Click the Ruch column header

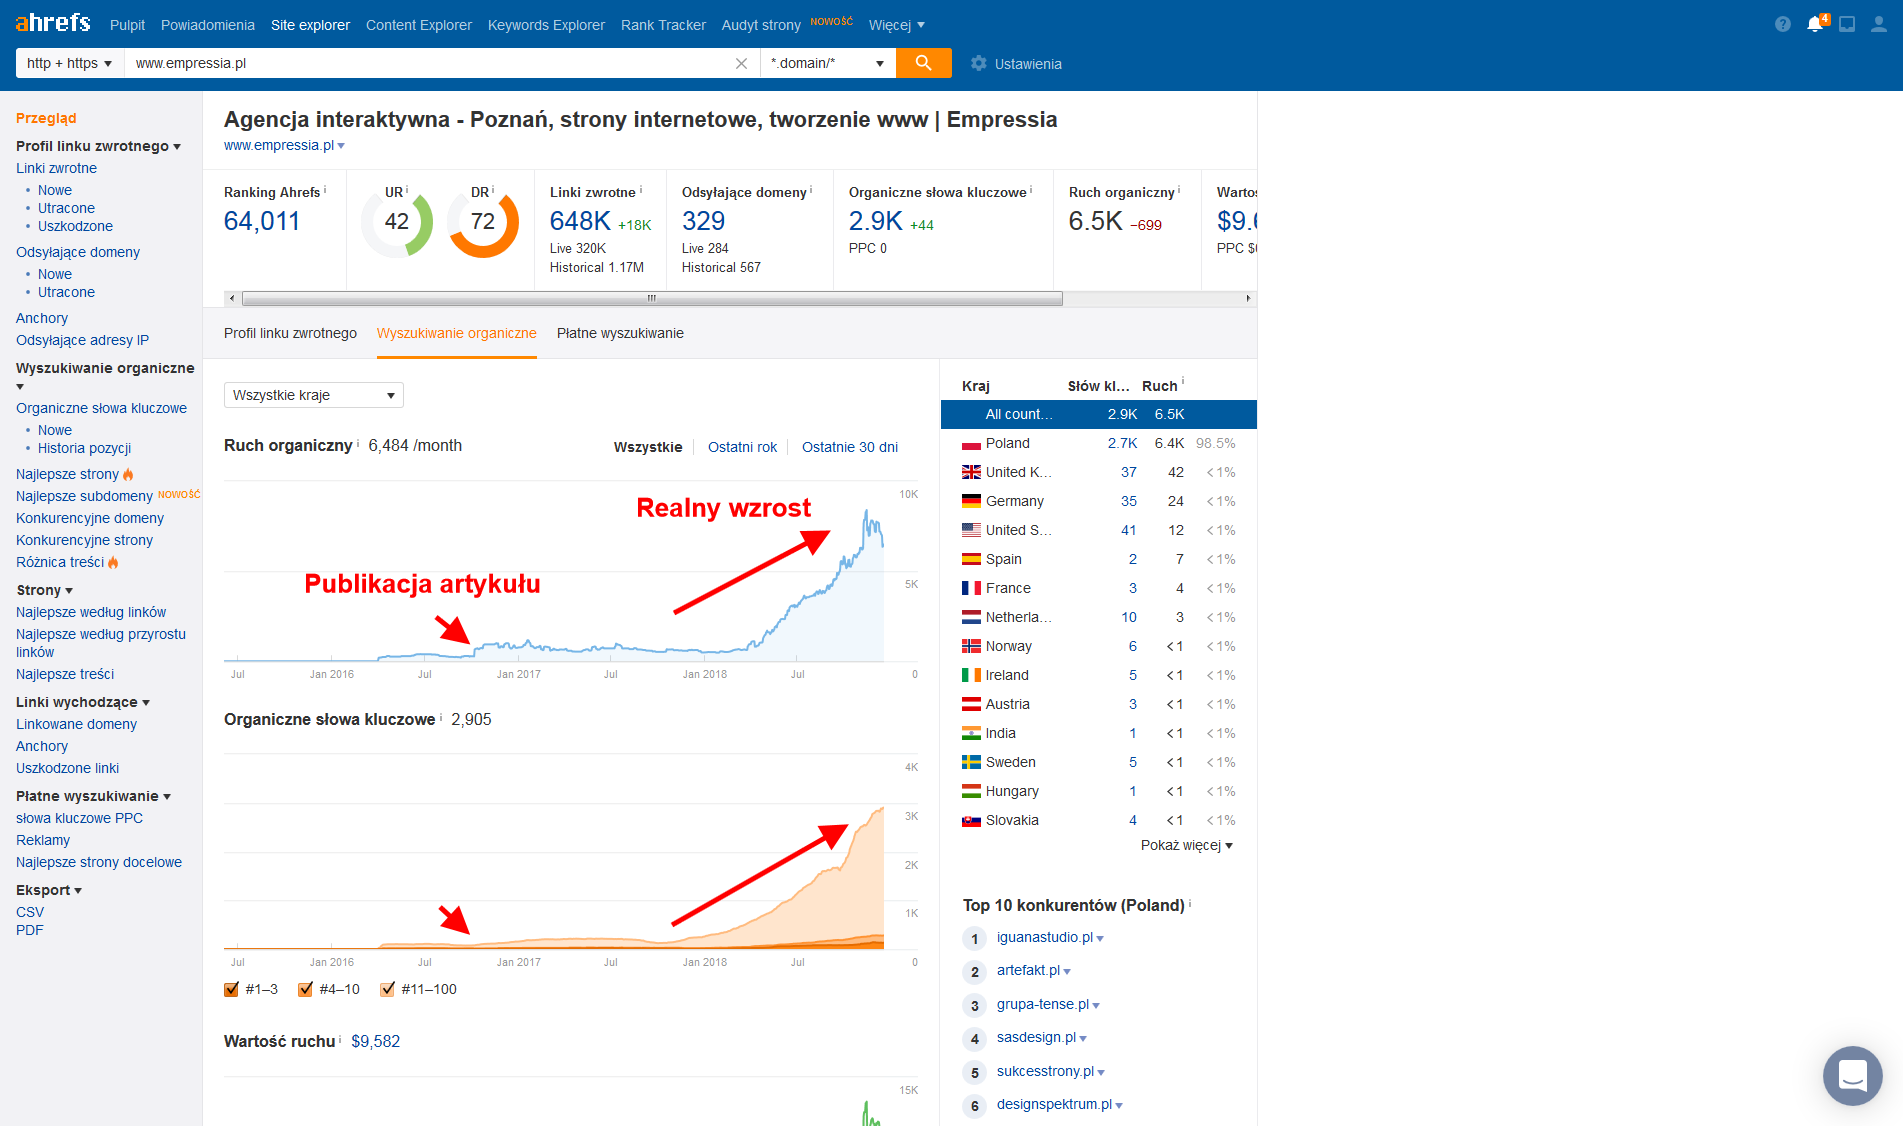tap(1160, 386)
